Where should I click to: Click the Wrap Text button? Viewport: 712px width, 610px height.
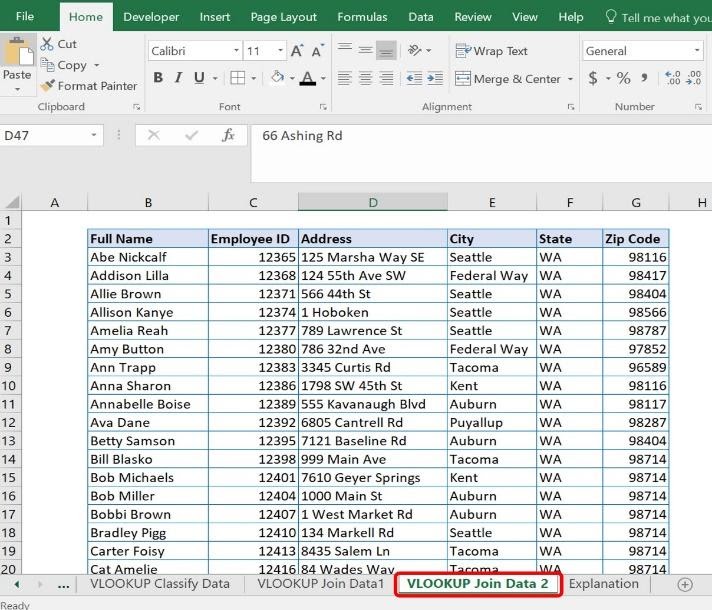[x=492, y=51]
